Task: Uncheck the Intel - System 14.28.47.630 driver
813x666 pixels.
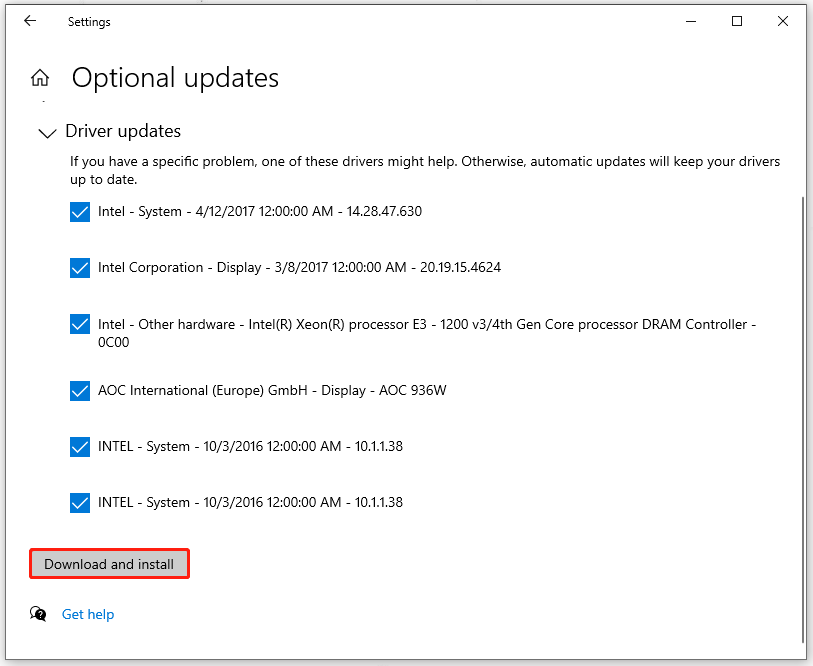Action: (x=79, y=212)
